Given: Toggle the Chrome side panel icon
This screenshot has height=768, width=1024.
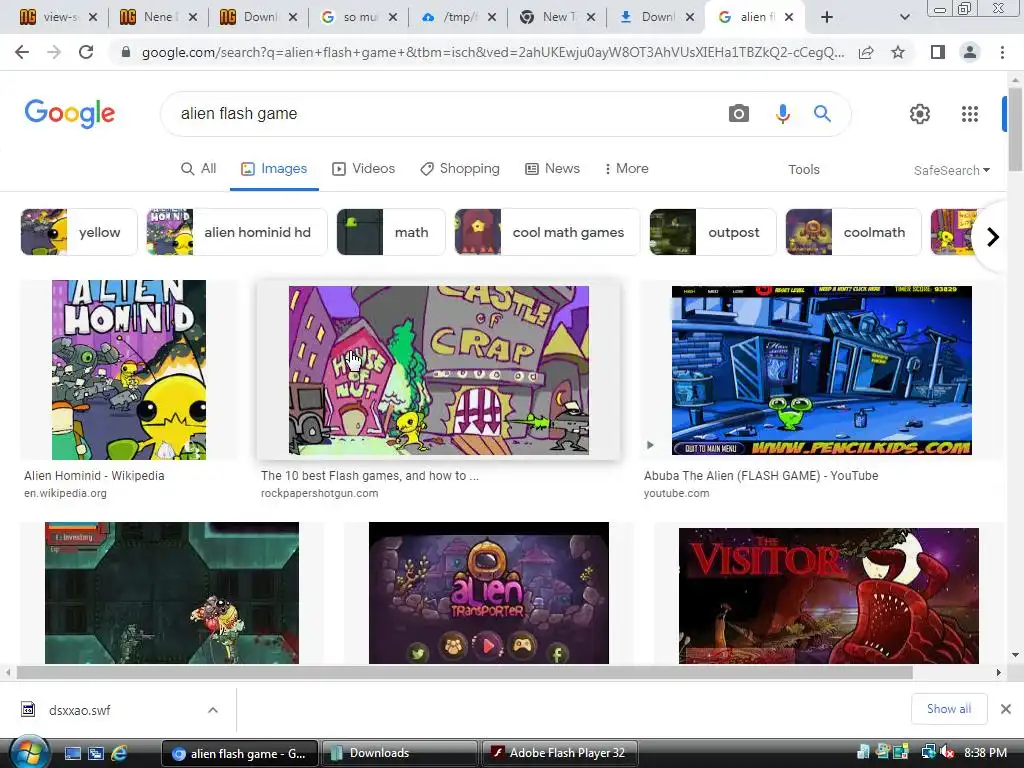Looking at the screenshot, I should click(937, 52).
